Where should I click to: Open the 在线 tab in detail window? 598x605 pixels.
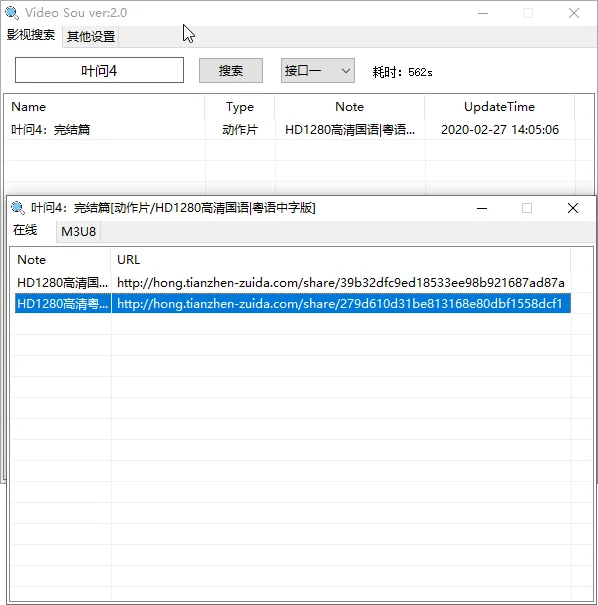tap(25, 230)
